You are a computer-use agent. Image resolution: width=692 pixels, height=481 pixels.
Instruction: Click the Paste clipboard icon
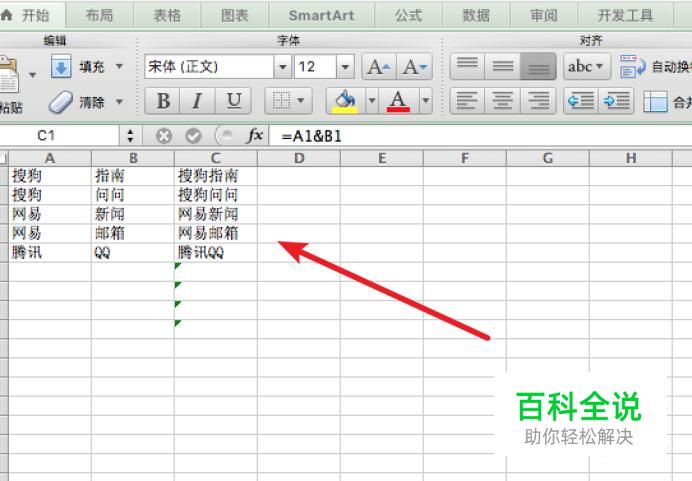(9, 74)
